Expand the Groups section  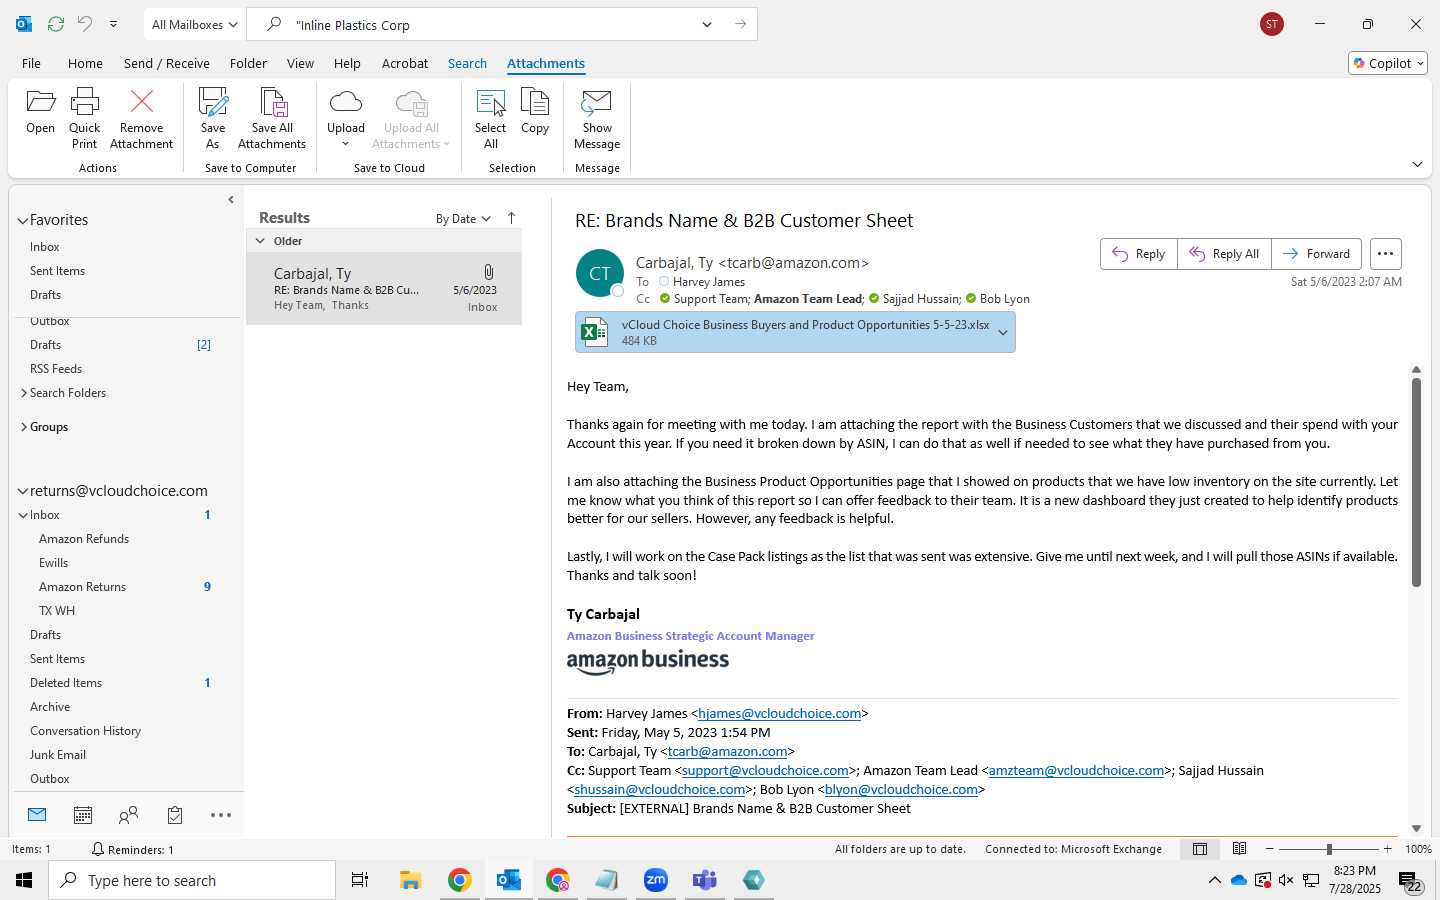pos(24,427)
